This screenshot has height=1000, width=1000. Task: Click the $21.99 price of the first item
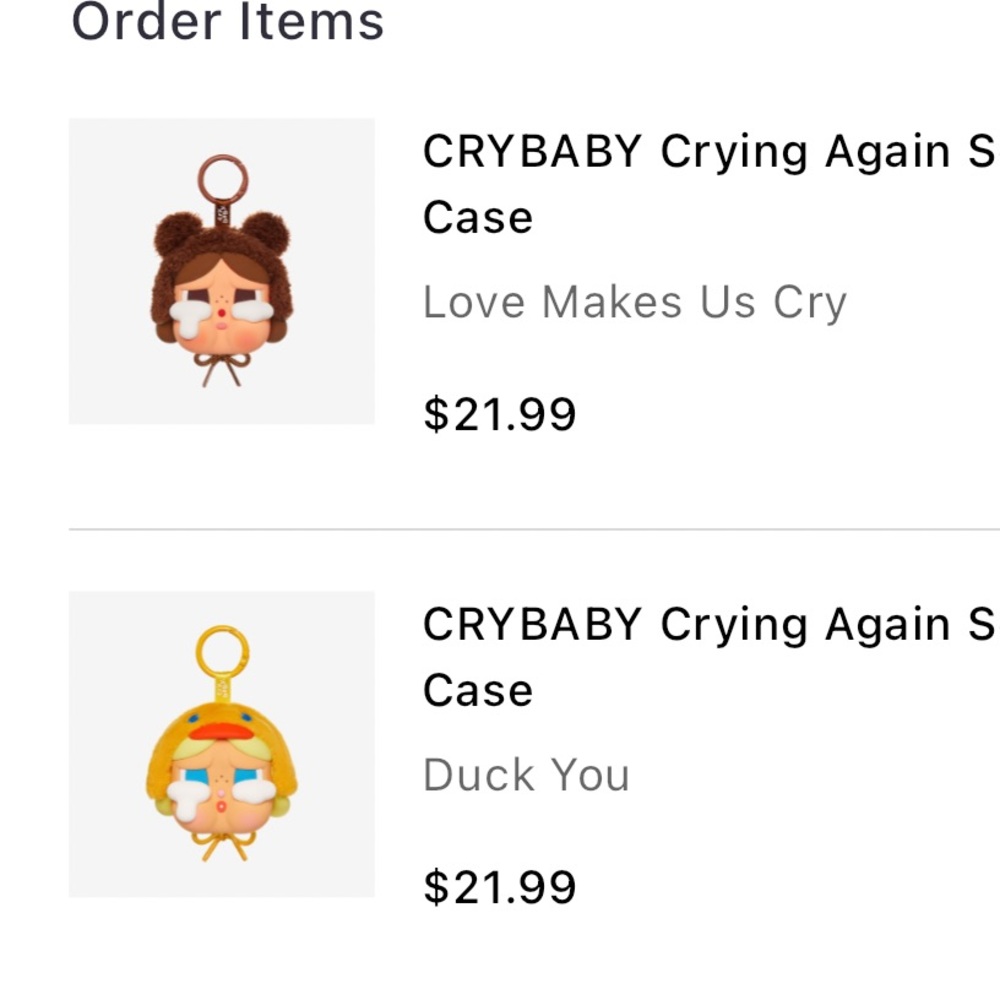[500, 412]
